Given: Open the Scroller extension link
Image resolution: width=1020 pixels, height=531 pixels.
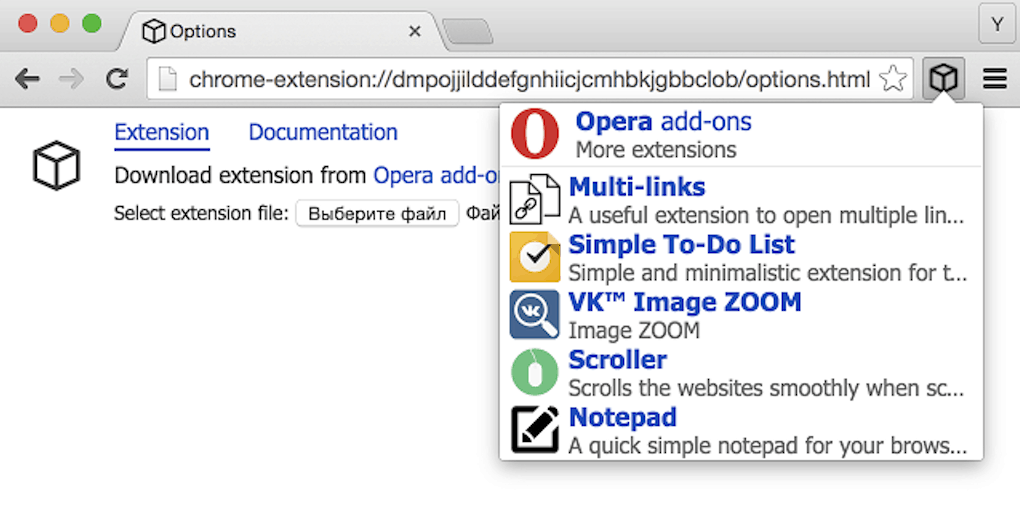Looking at the screenshot, I should (617, 360).
